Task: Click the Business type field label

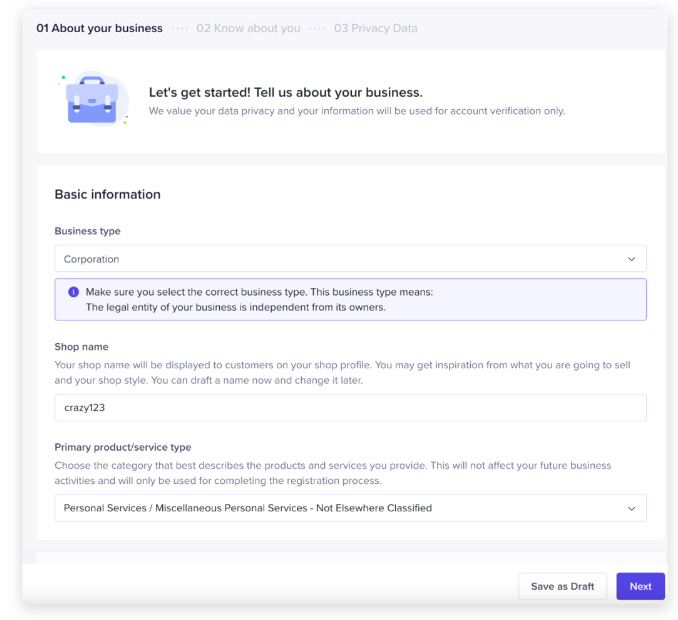Action: click(87, 231)
